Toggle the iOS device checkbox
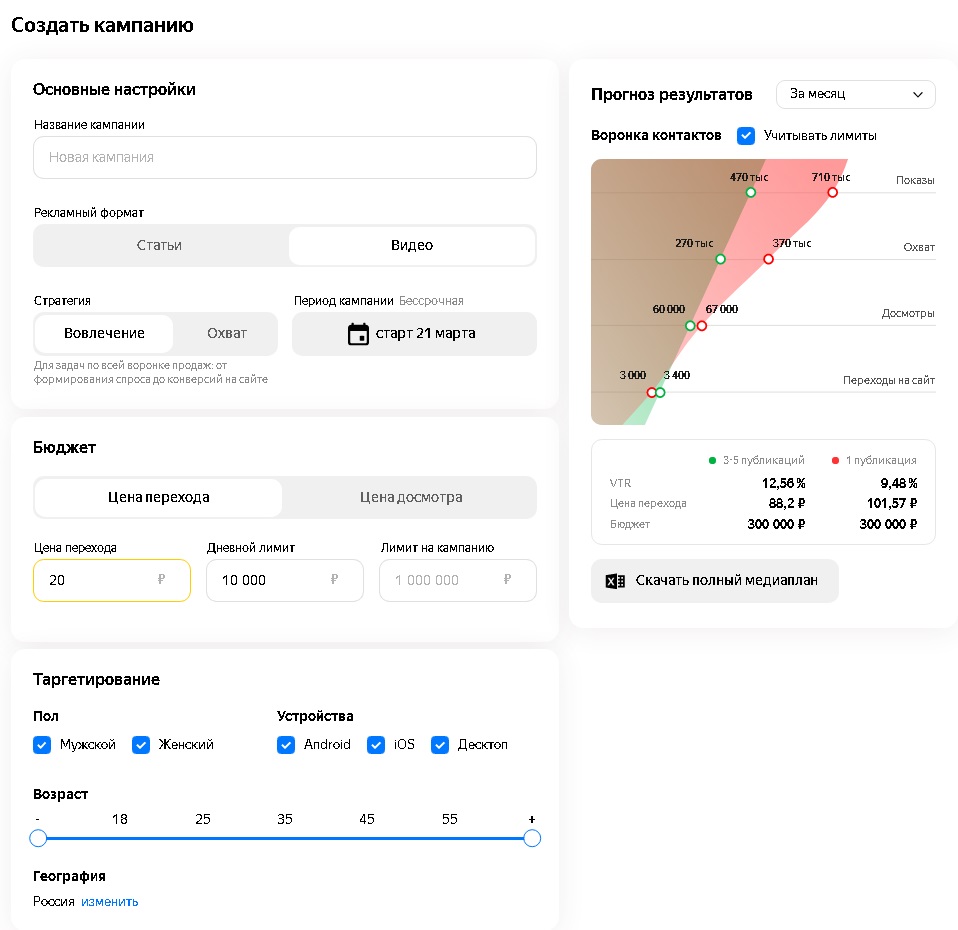The height and width of the screenshot is (930, 958). [x=376, y=745]
